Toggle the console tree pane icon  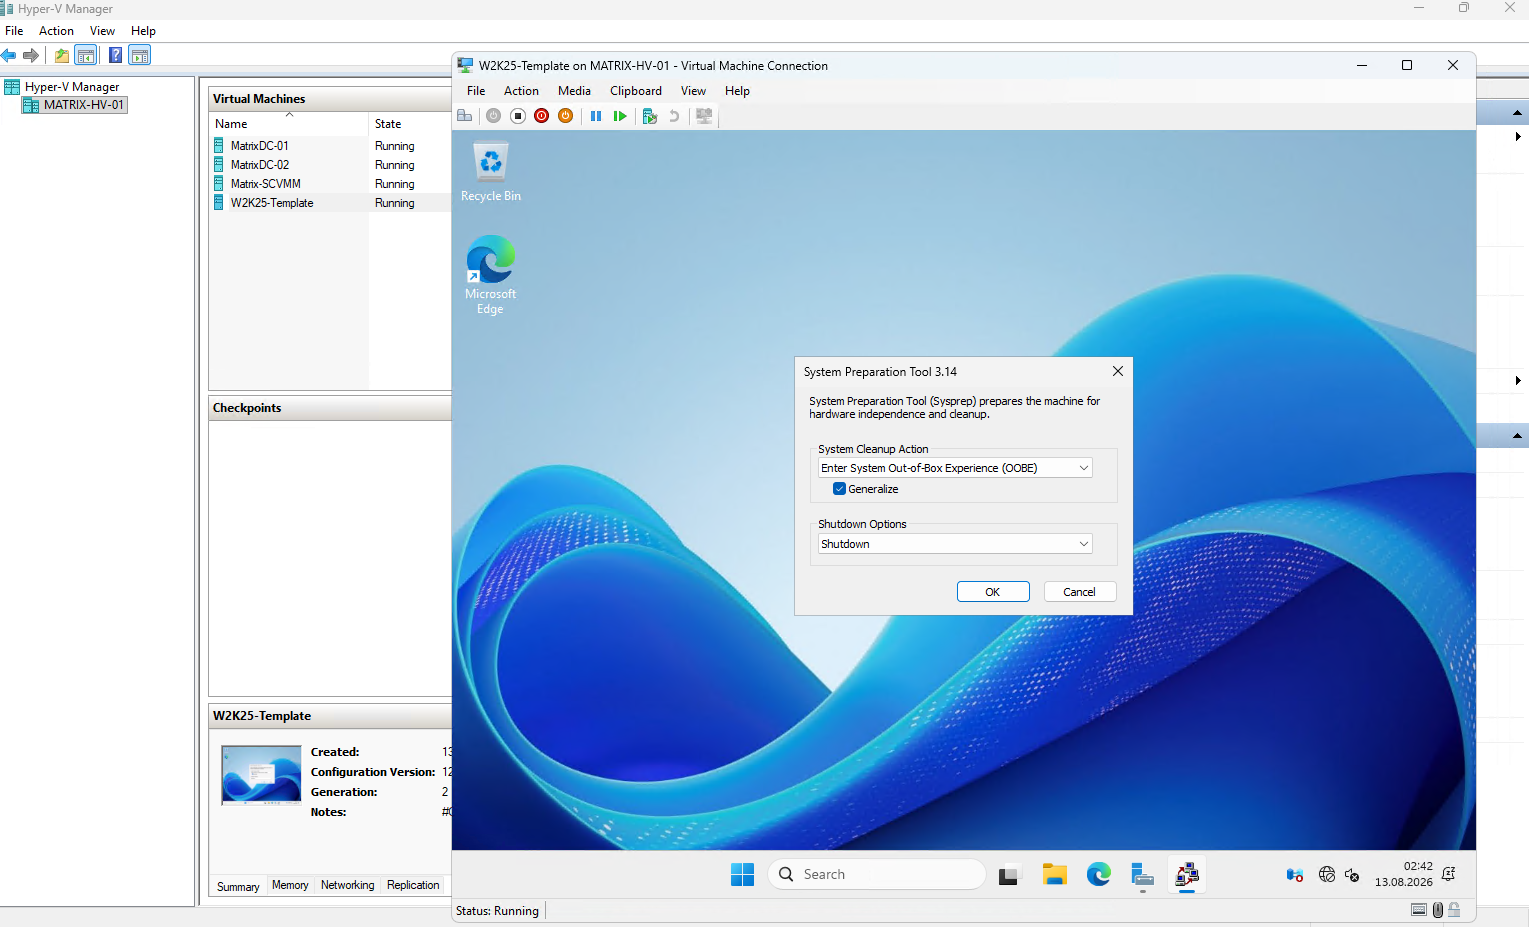pyautogui.click(x=86, y=56)
